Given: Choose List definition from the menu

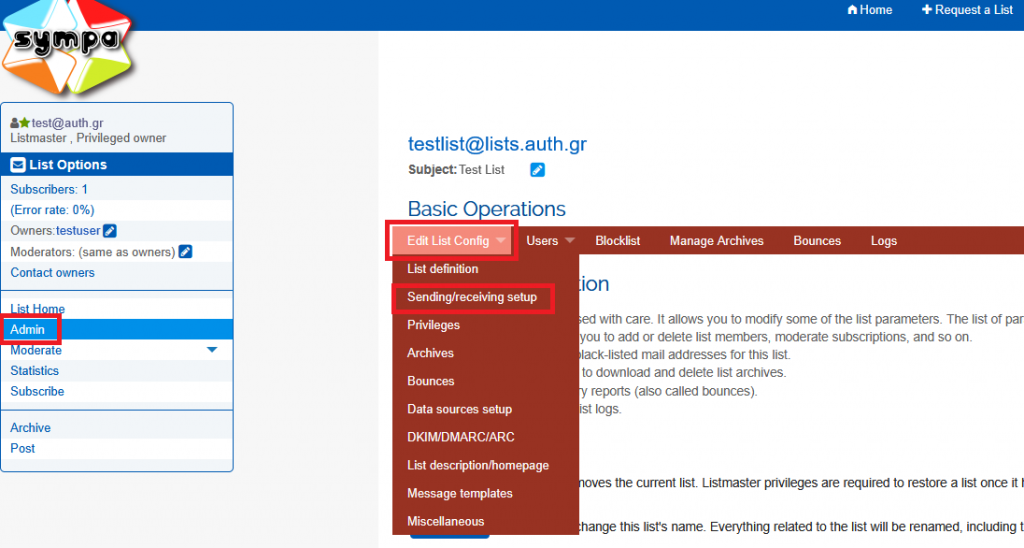Looking at the screenshot, I should point(442,269).
